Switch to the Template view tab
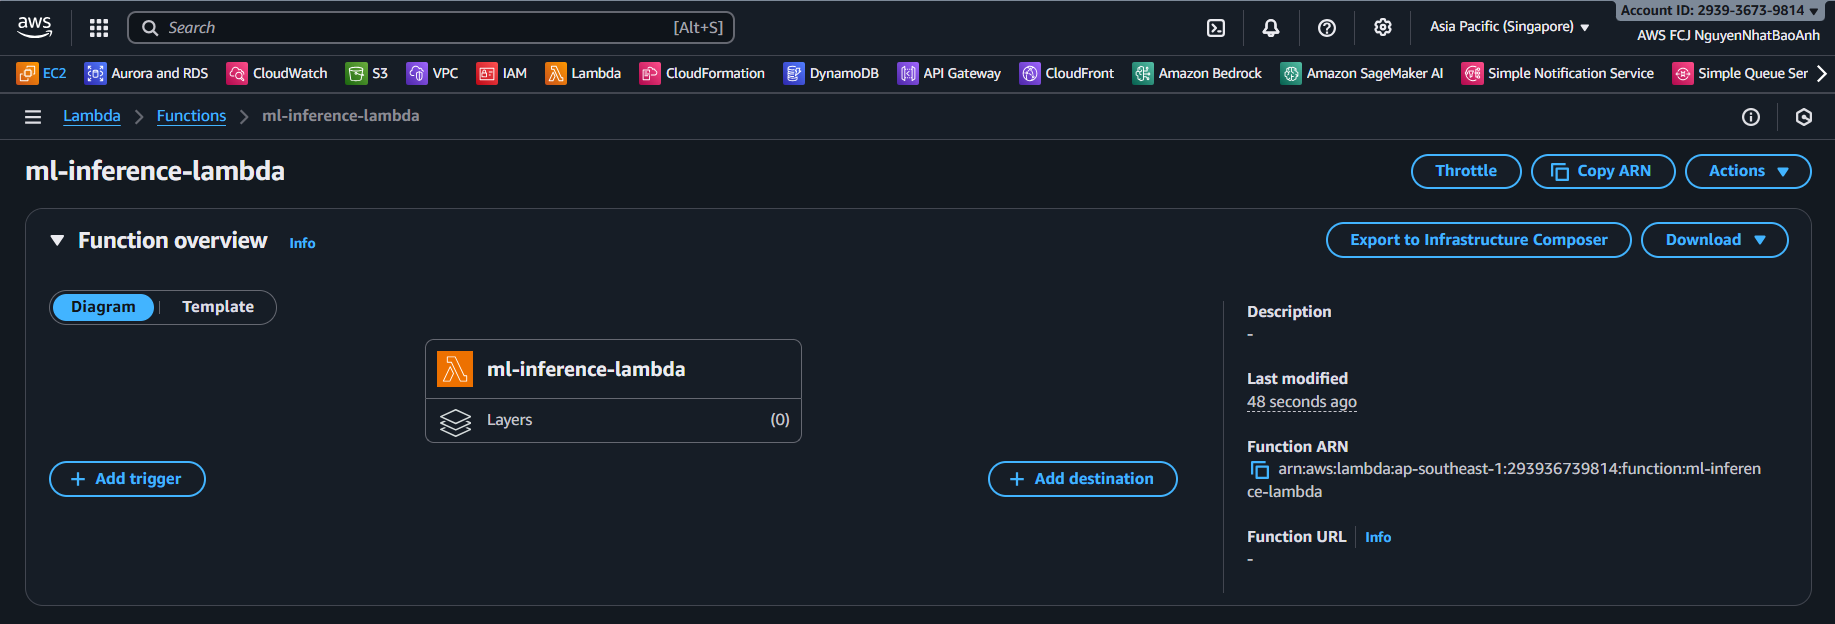This screenshot has height=624, width=1835. coord(218,307)
